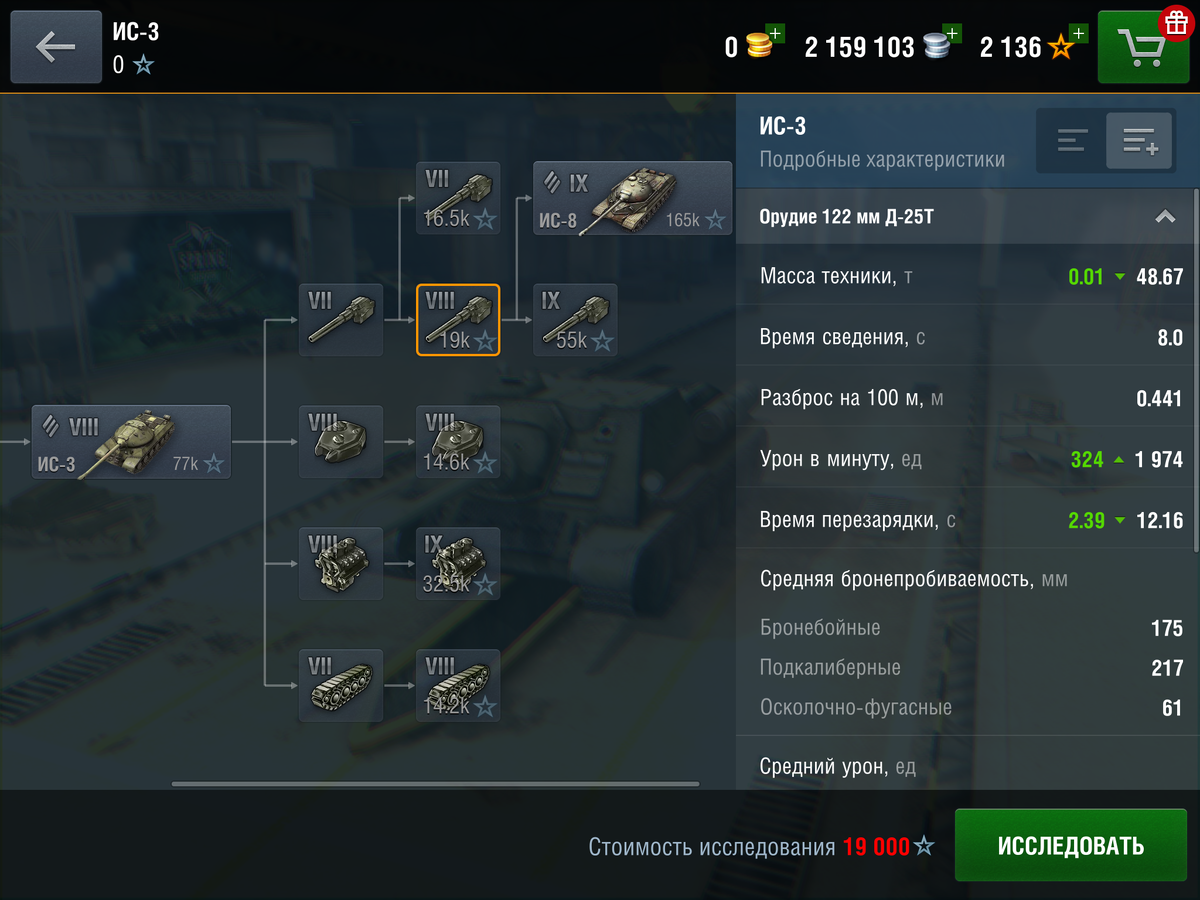Collapse the Орудие 122 мм Д-25Т section

coord(1165,217)
